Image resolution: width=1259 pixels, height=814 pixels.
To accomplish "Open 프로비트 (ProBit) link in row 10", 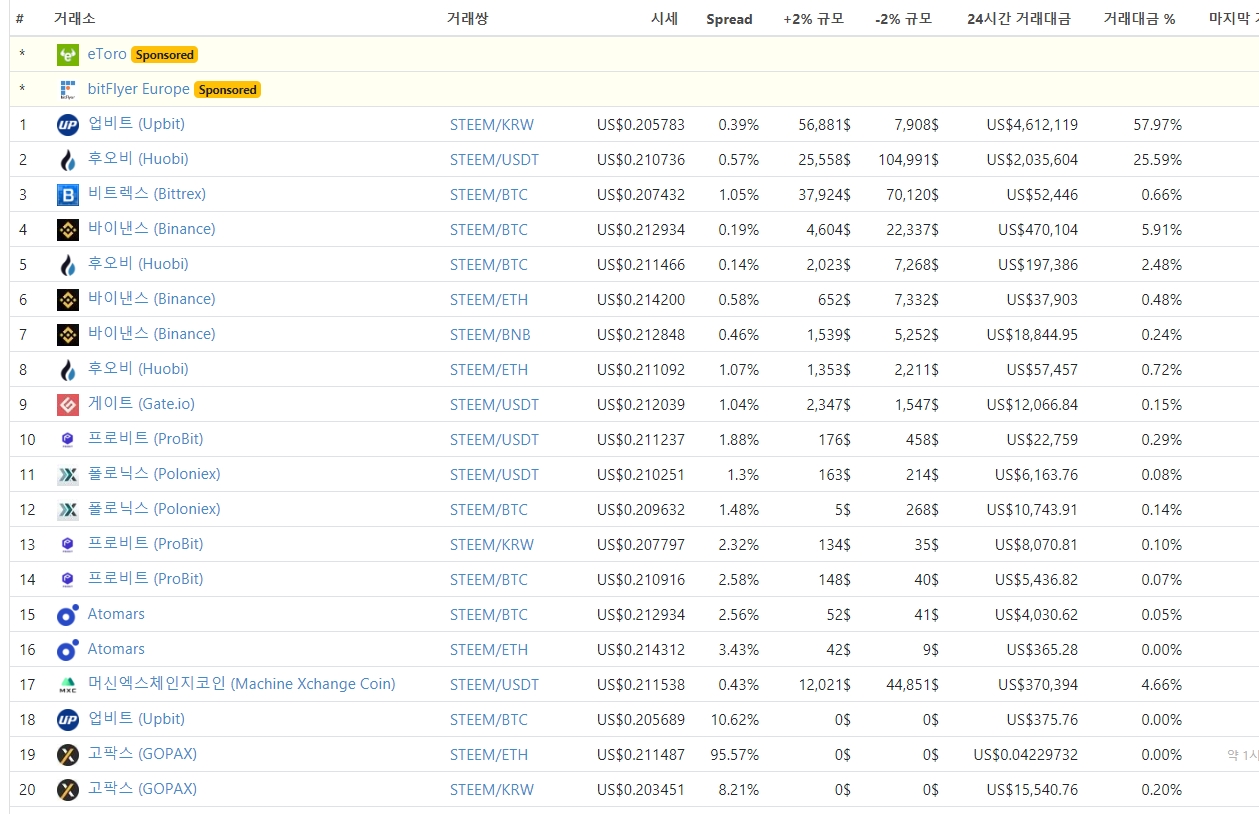I will (145, 439).
